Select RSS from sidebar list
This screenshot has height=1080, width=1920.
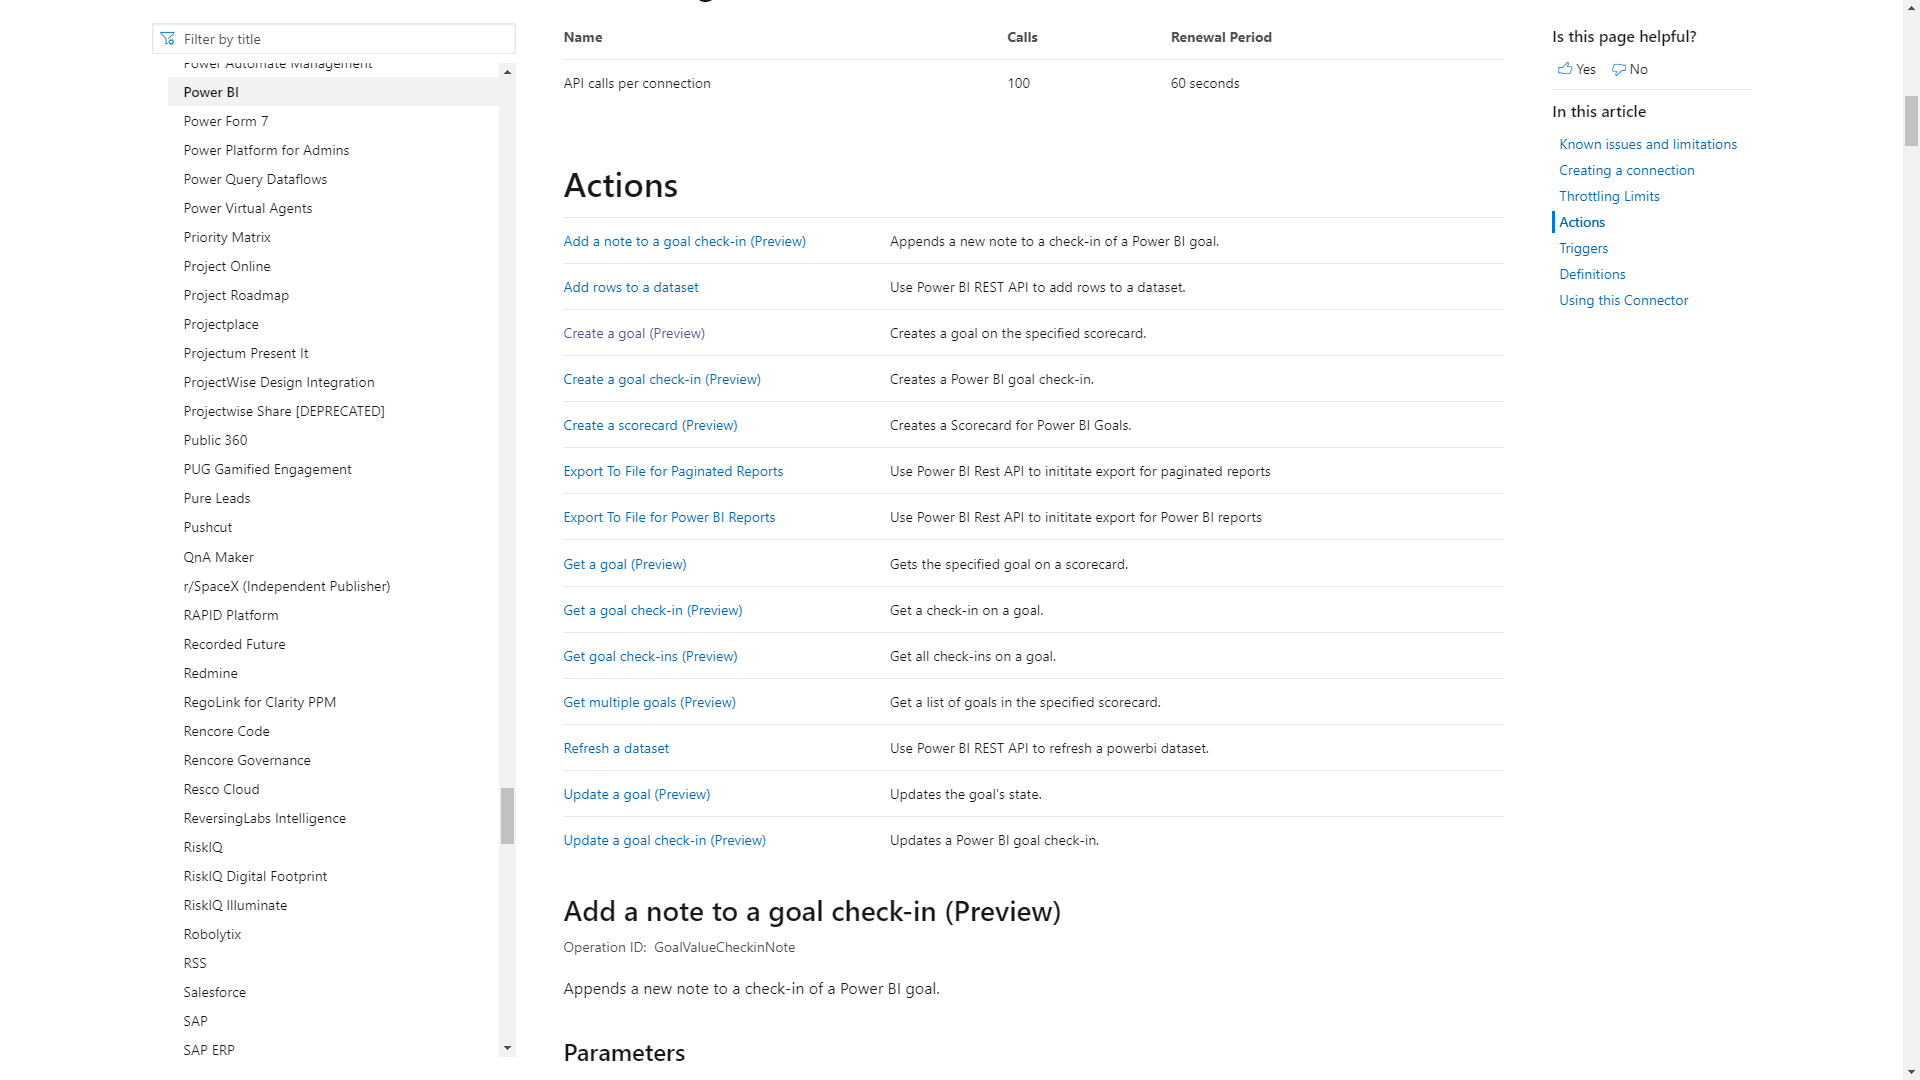[x=194, y=961]
